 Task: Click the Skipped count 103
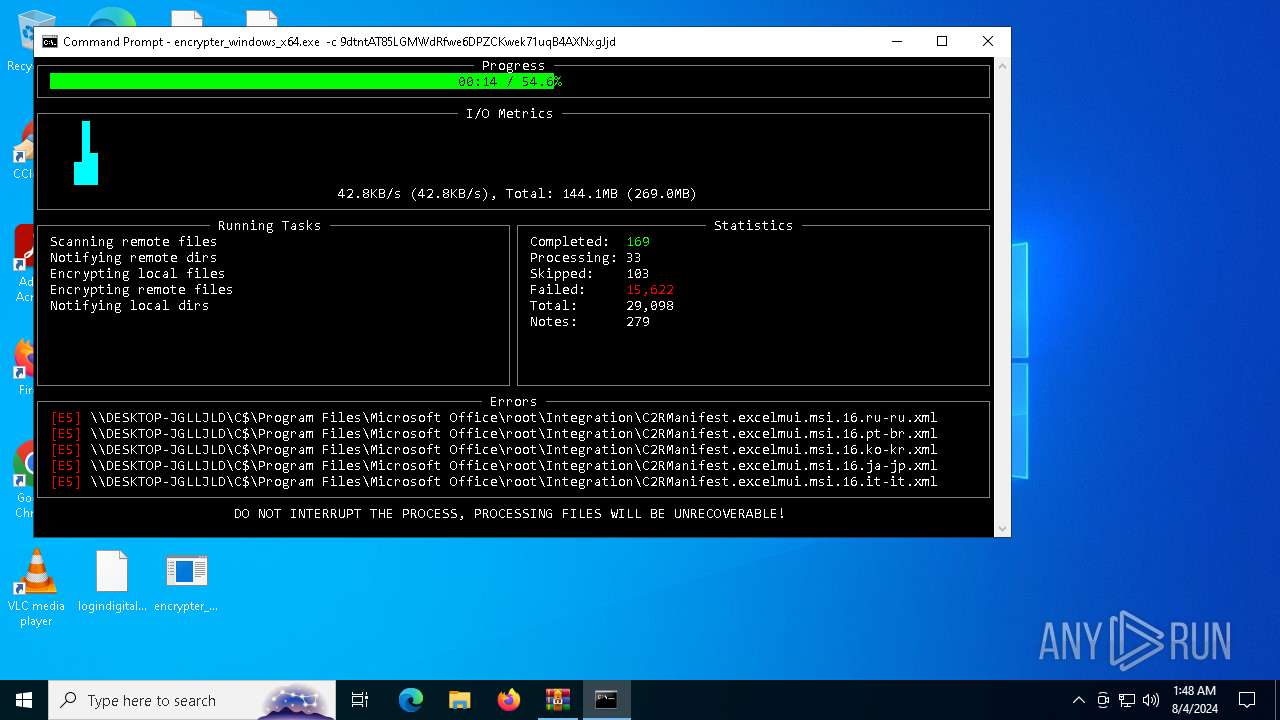[638, 273]
